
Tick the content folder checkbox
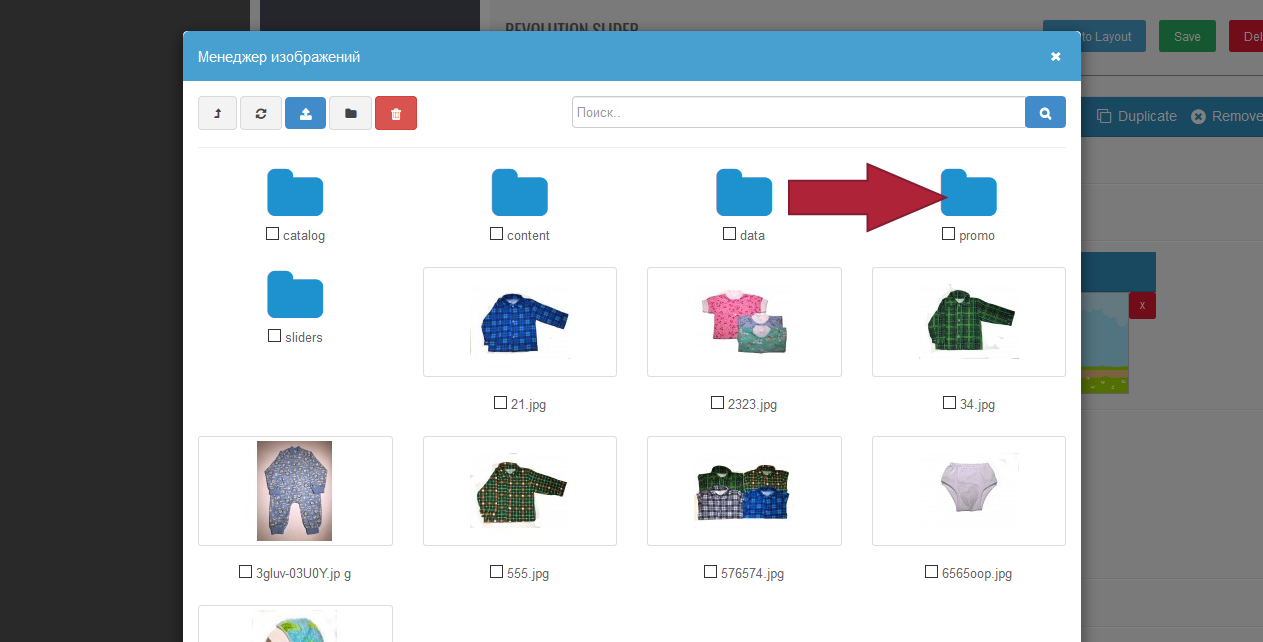(496, 234)
